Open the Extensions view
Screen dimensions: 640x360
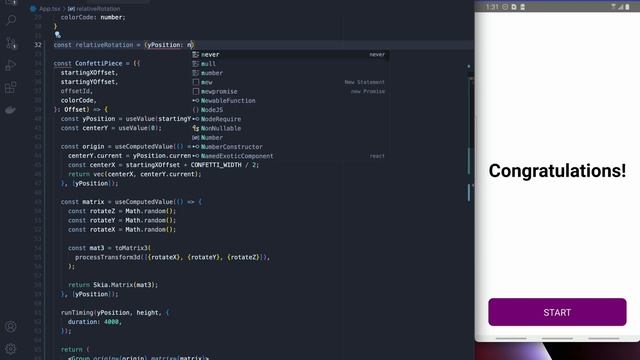click(11, 87)
